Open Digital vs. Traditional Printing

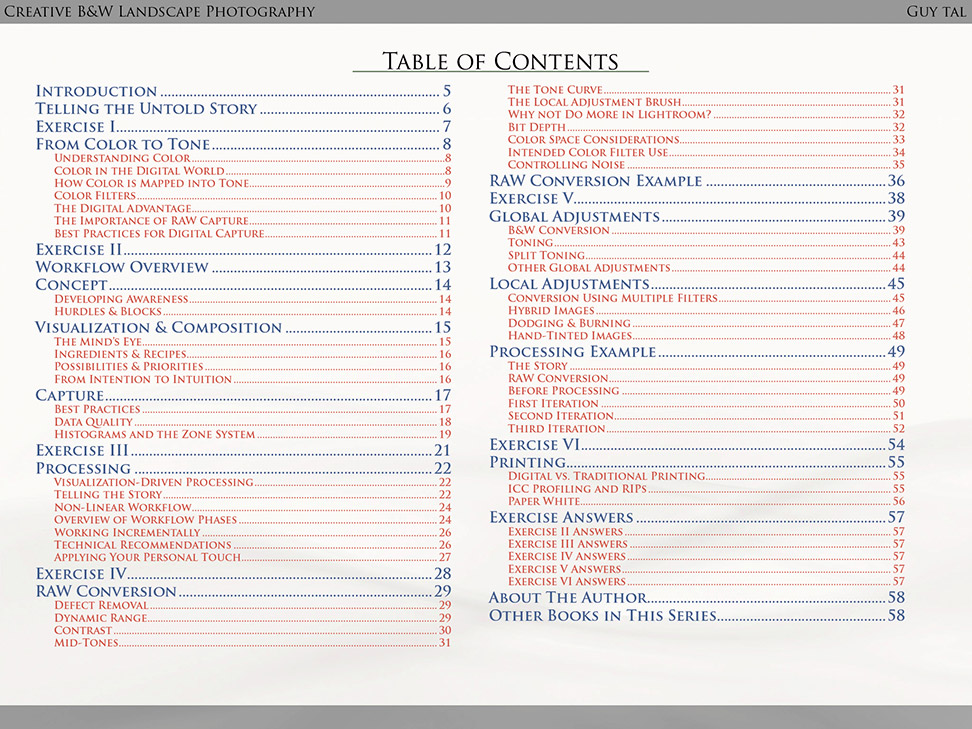[706, 475]
